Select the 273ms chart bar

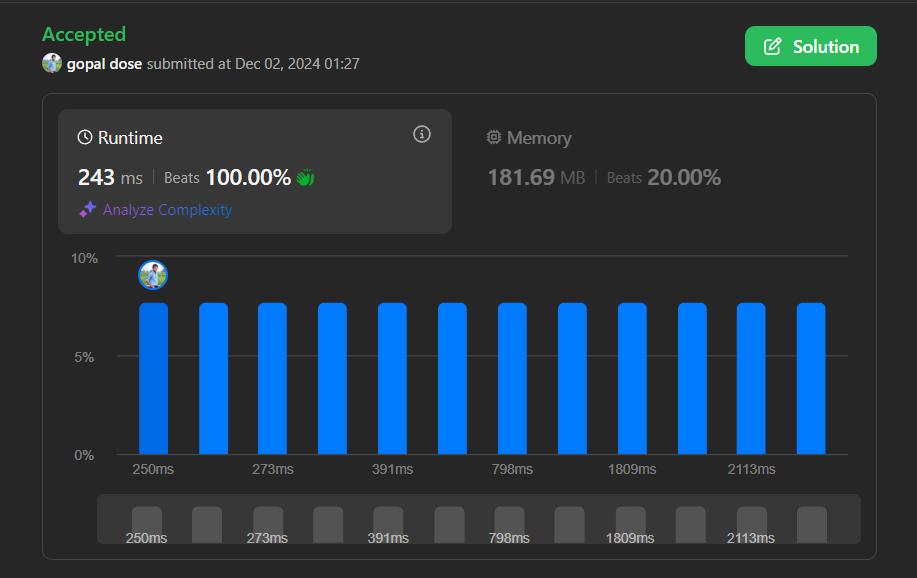(273, 379)
